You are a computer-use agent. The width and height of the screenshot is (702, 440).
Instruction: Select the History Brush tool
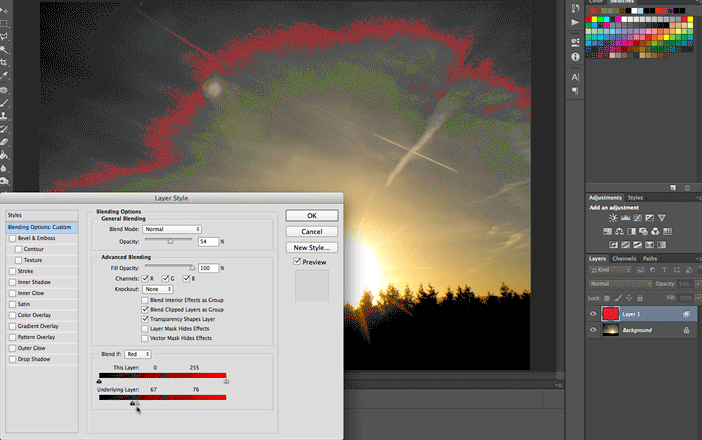coord(4,129)
